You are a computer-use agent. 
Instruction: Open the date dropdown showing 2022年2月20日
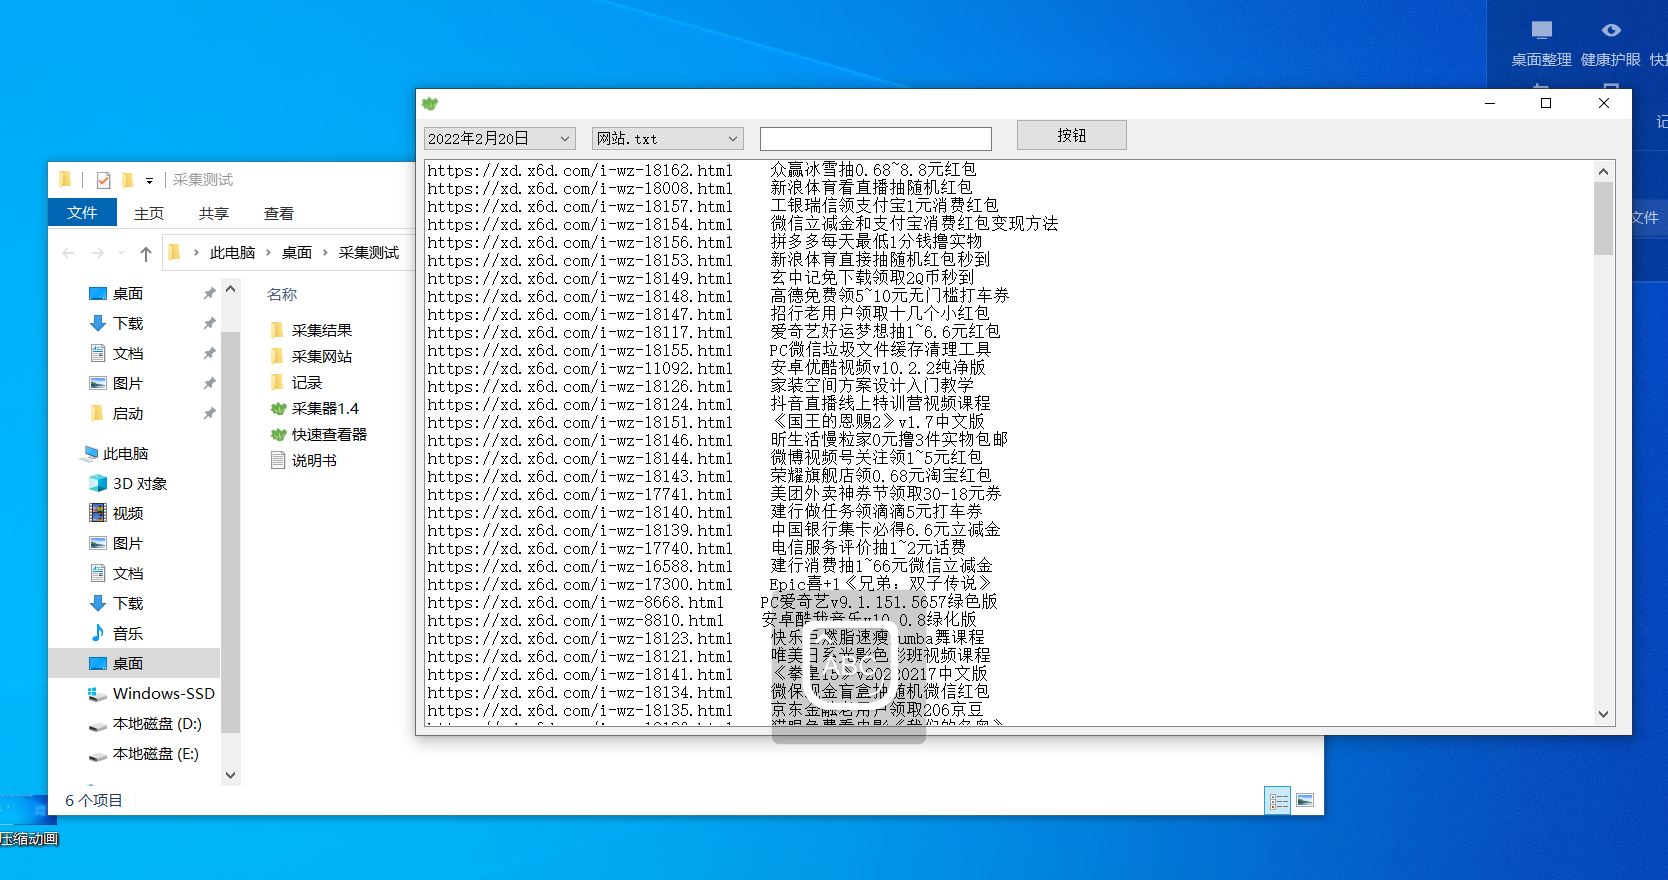coord(499,139)
